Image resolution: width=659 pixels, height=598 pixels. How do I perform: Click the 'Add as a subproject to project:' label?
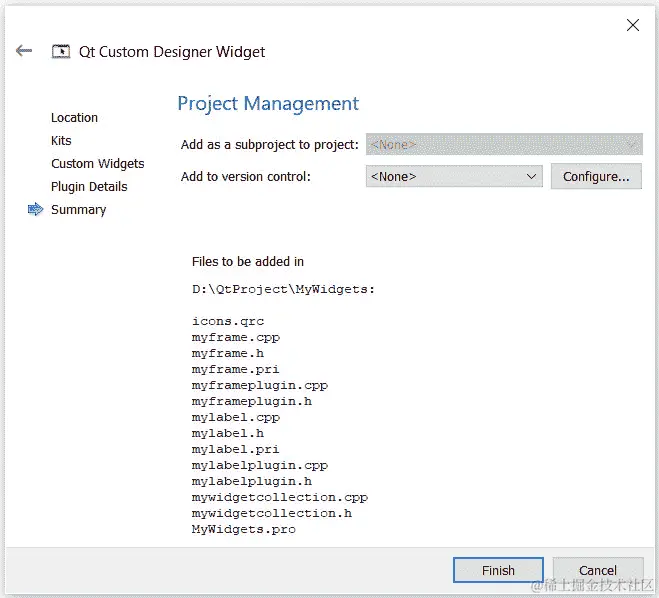pos(270,145)
